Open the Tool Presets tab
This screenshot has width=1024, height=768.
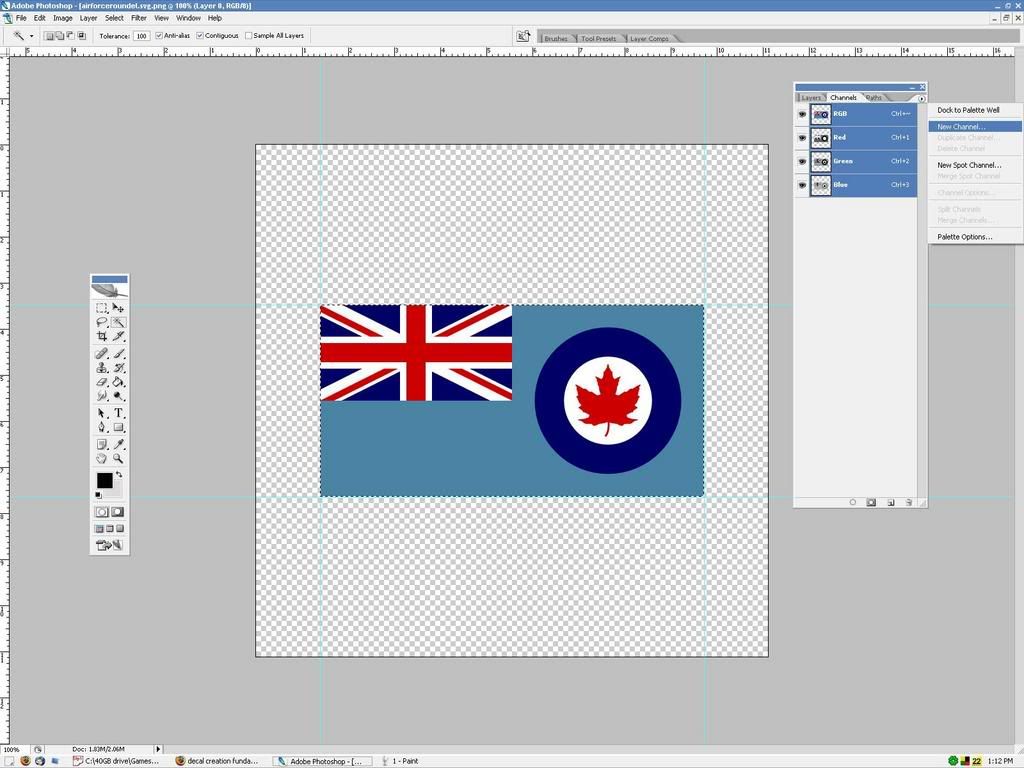(598, 39)
